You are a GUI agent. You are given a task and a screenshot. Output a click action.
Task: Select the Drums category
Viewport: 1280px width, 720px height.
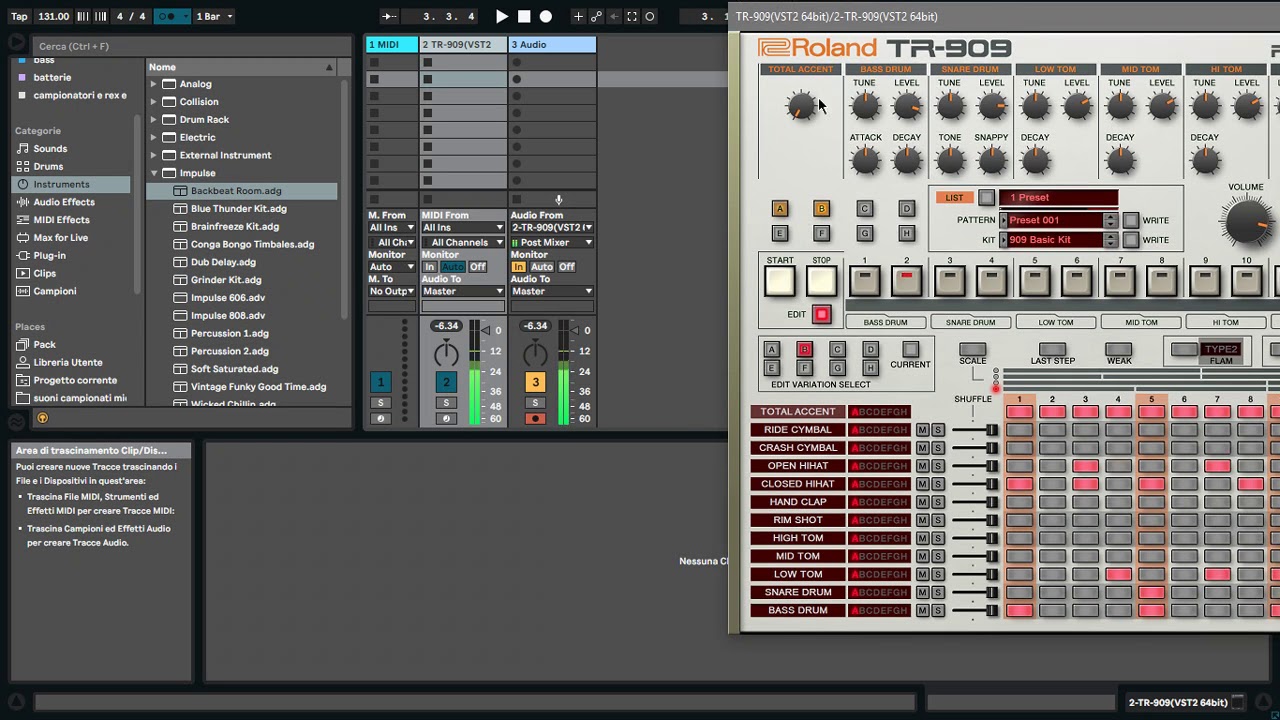48,166
